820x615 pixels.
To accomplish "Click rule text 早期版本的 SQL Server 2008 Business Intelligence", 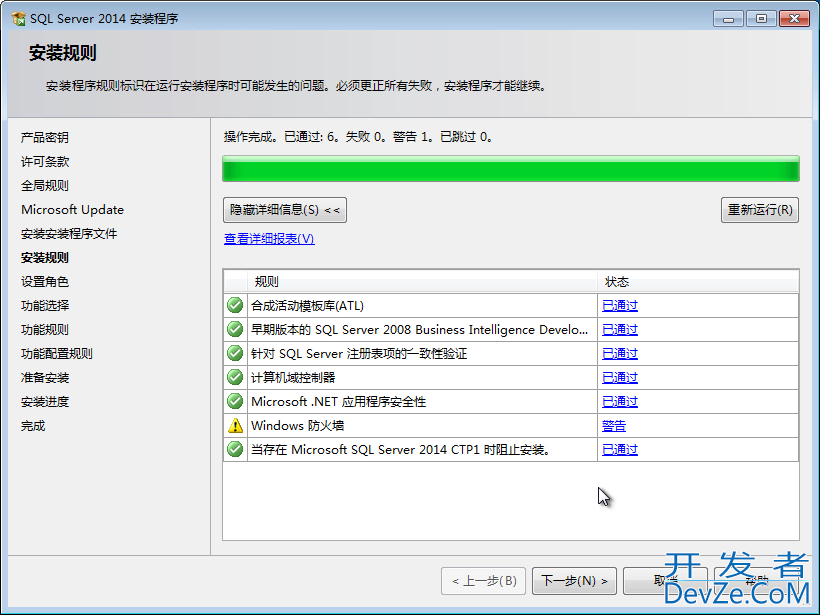I will click(x=419, y=329).
